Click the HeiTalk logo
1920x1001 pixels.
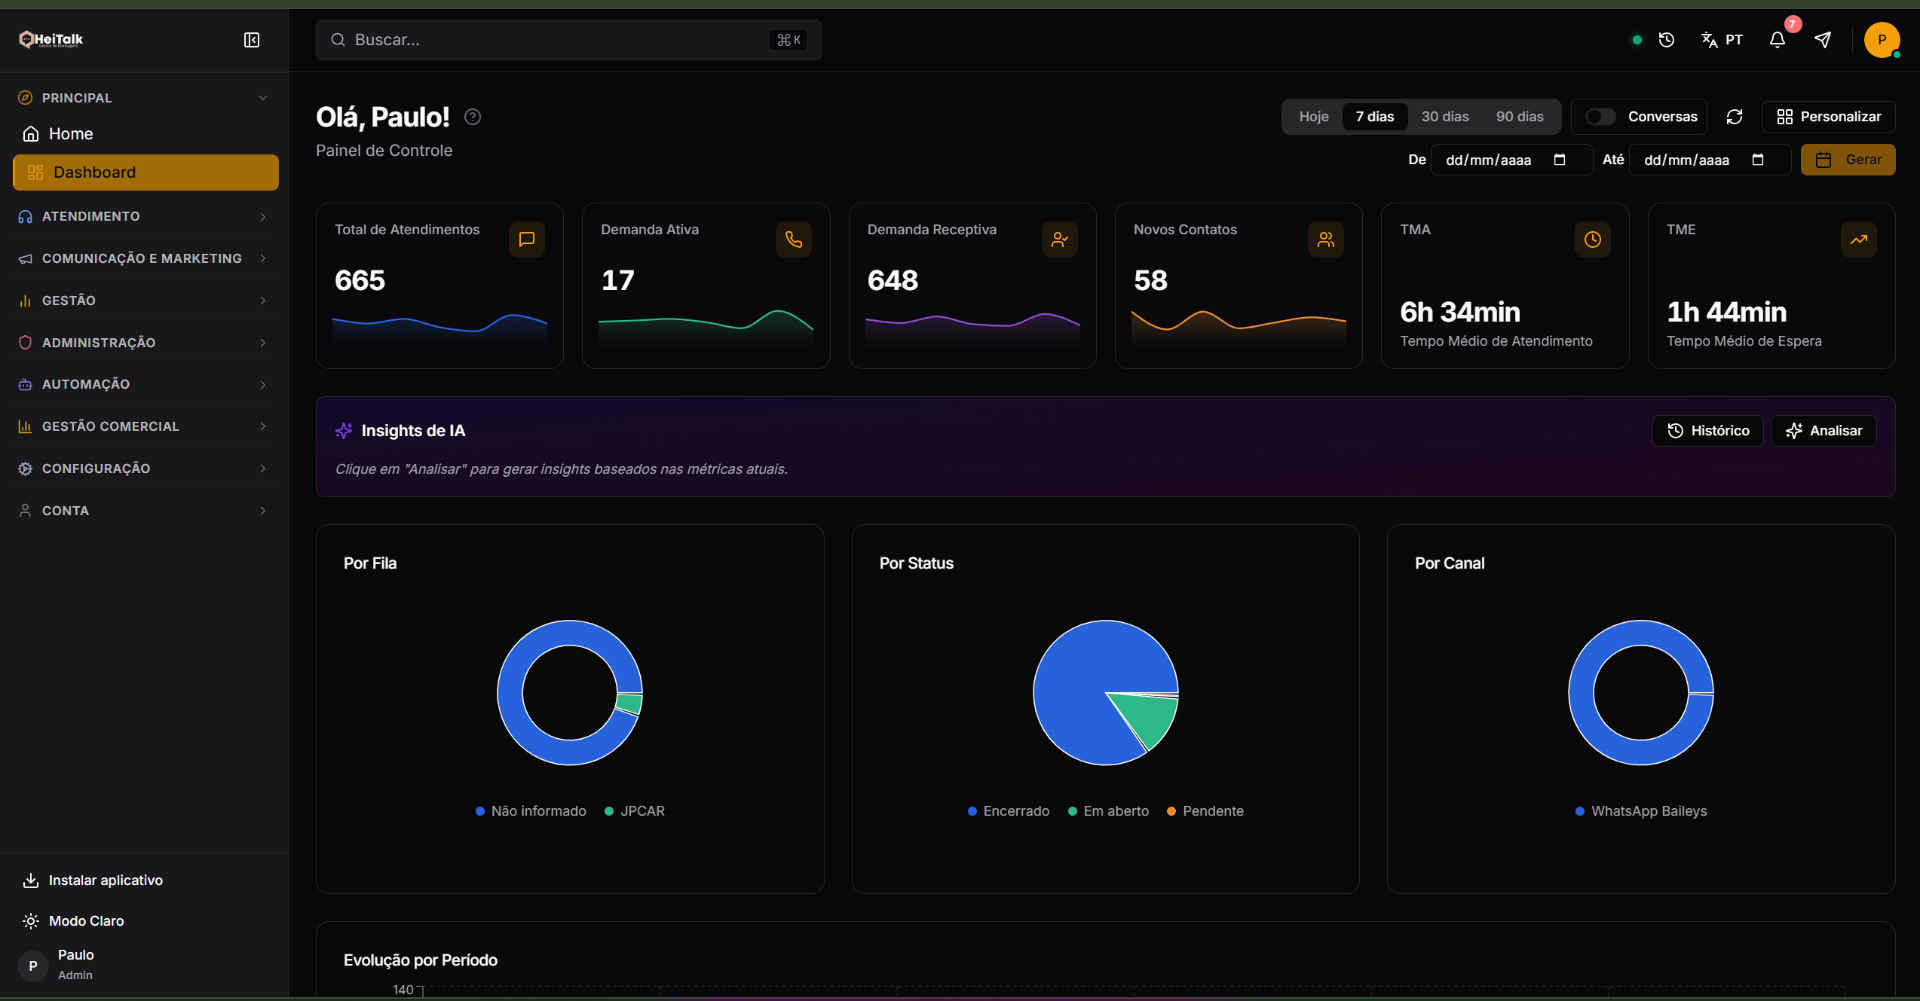point(51,40)
